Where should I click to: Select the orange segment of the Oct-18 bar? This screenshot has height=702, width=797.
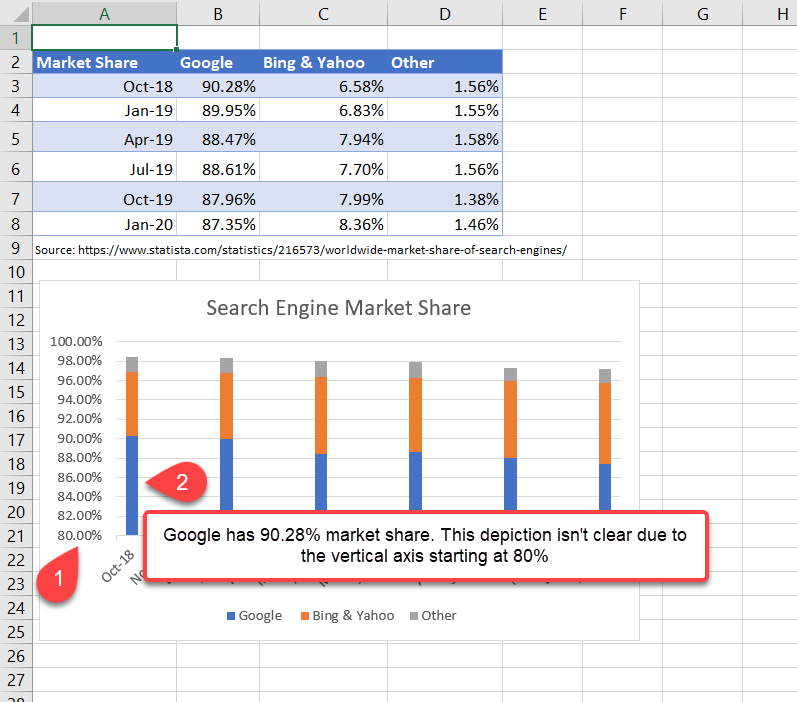pyautogui.click(x=132, y=404)
